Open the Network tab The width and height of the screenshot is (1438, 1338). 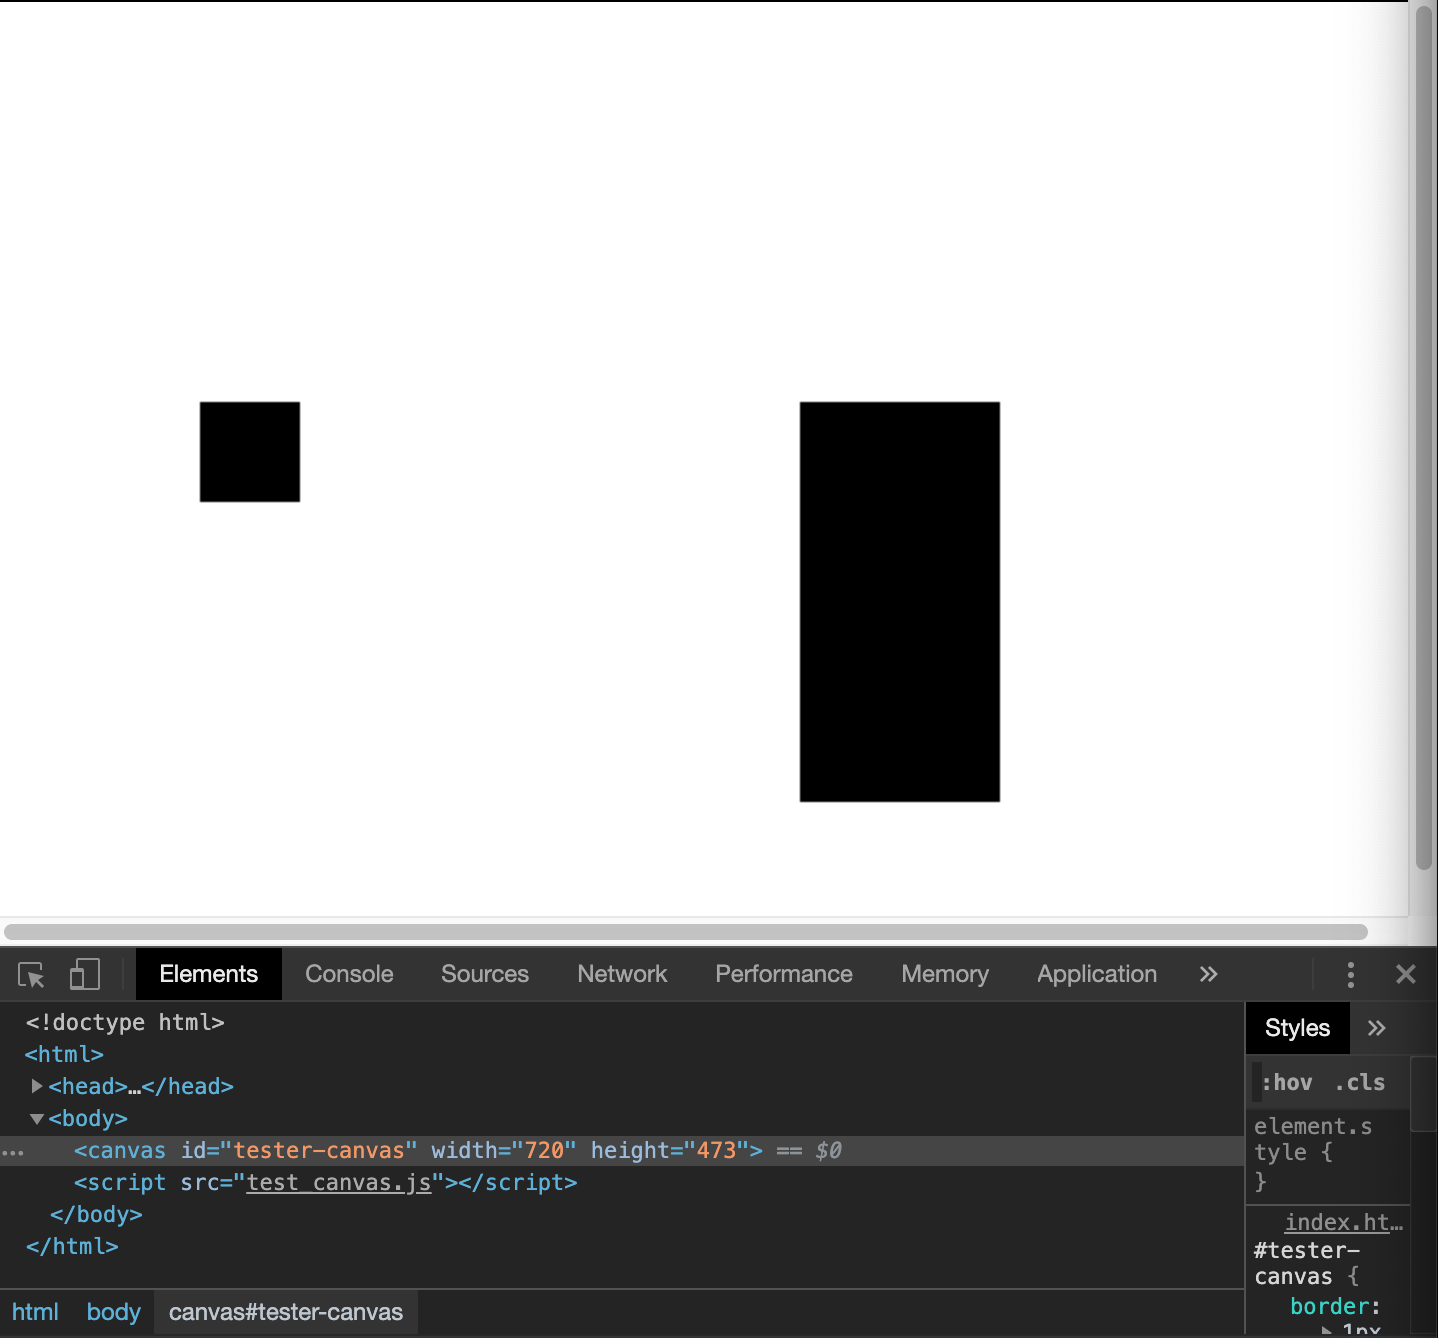(x=622, y=975)
